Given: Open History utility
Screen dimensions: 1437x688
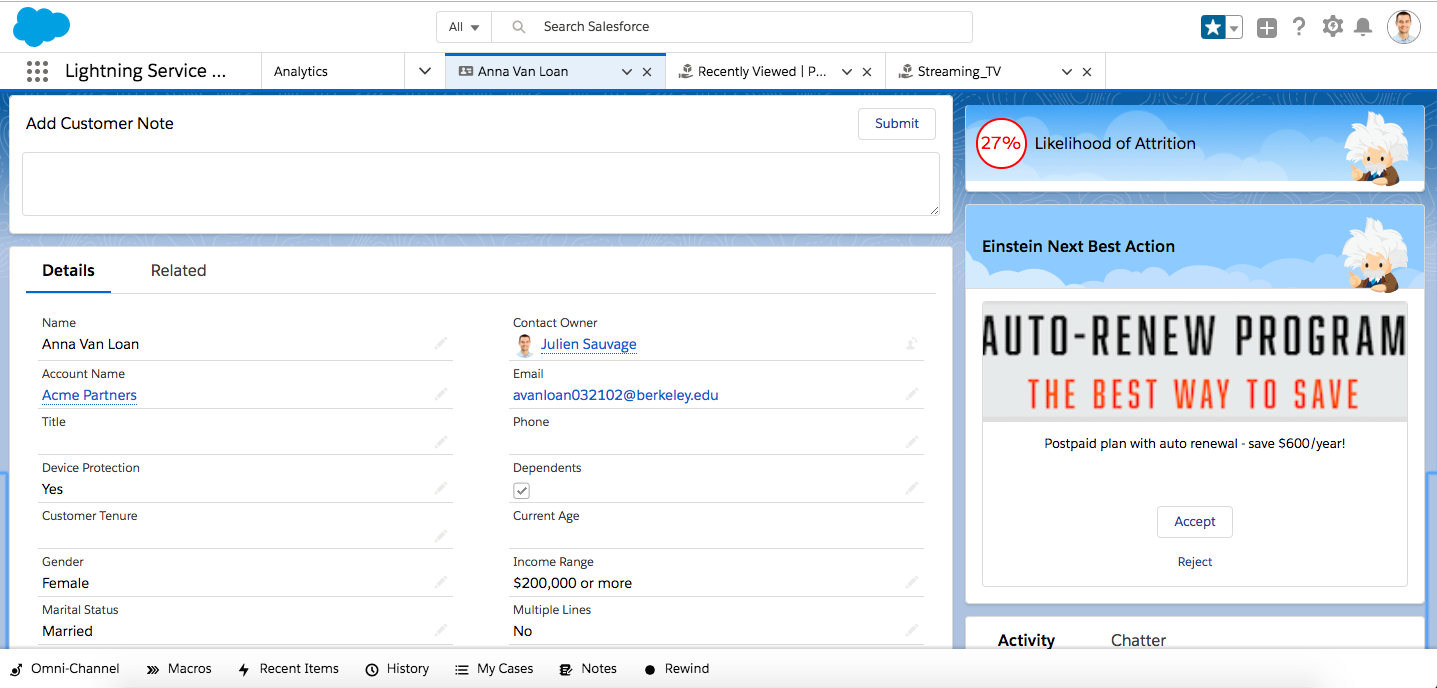Looking at the screenshot, I should point(397,669).
